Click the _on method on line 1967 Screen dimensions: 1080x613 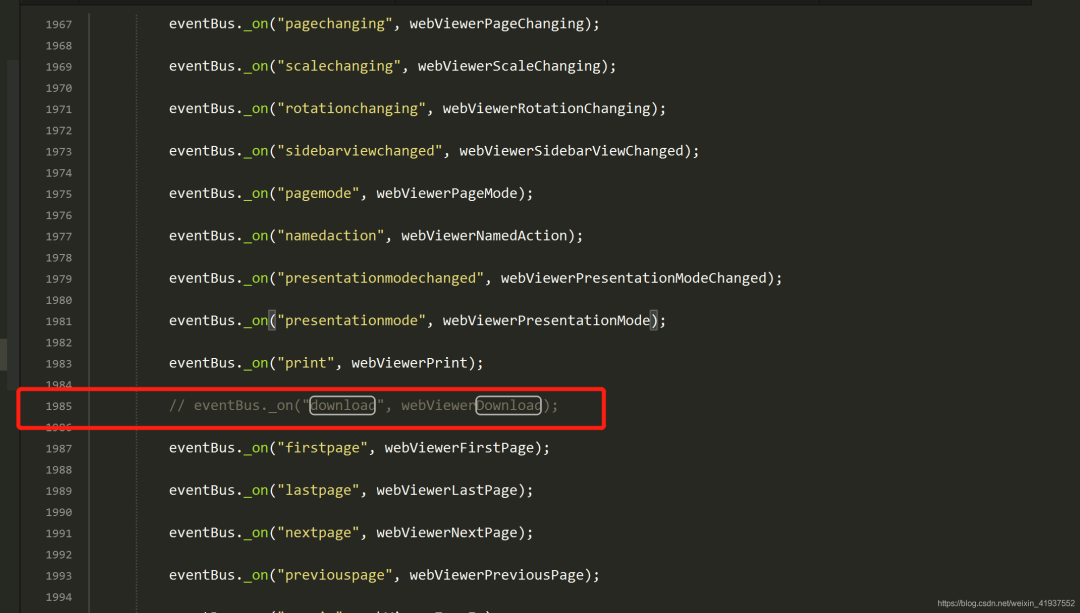[x=256, y=24]
